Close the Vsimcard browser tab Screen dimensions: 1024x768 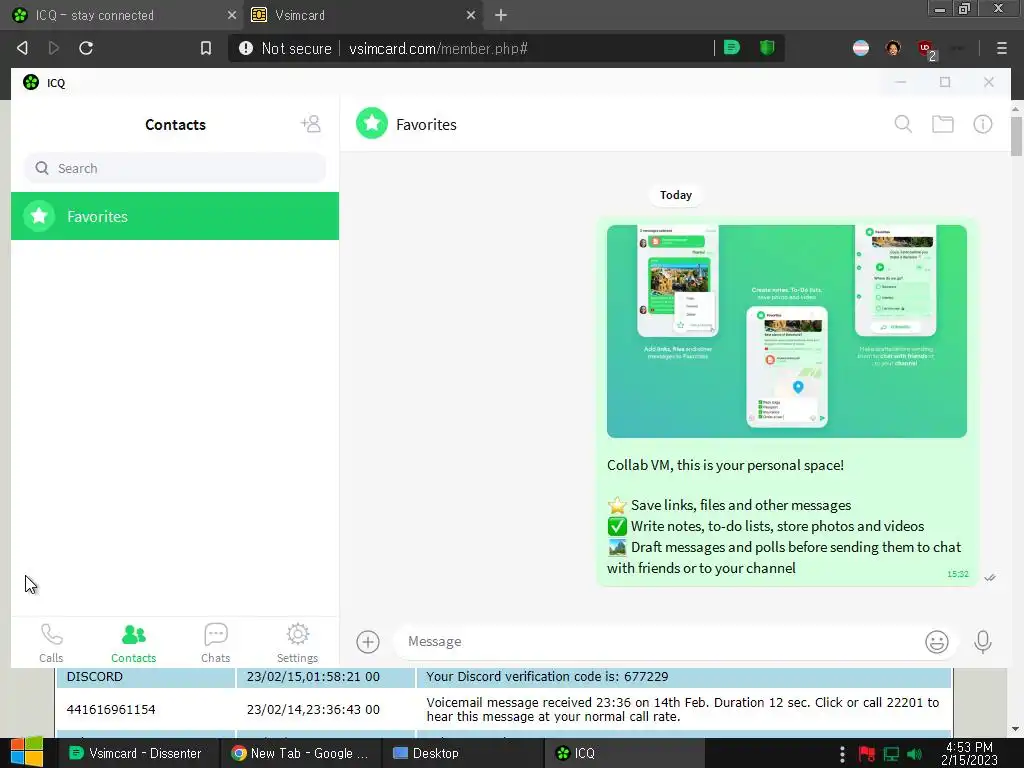471,15
